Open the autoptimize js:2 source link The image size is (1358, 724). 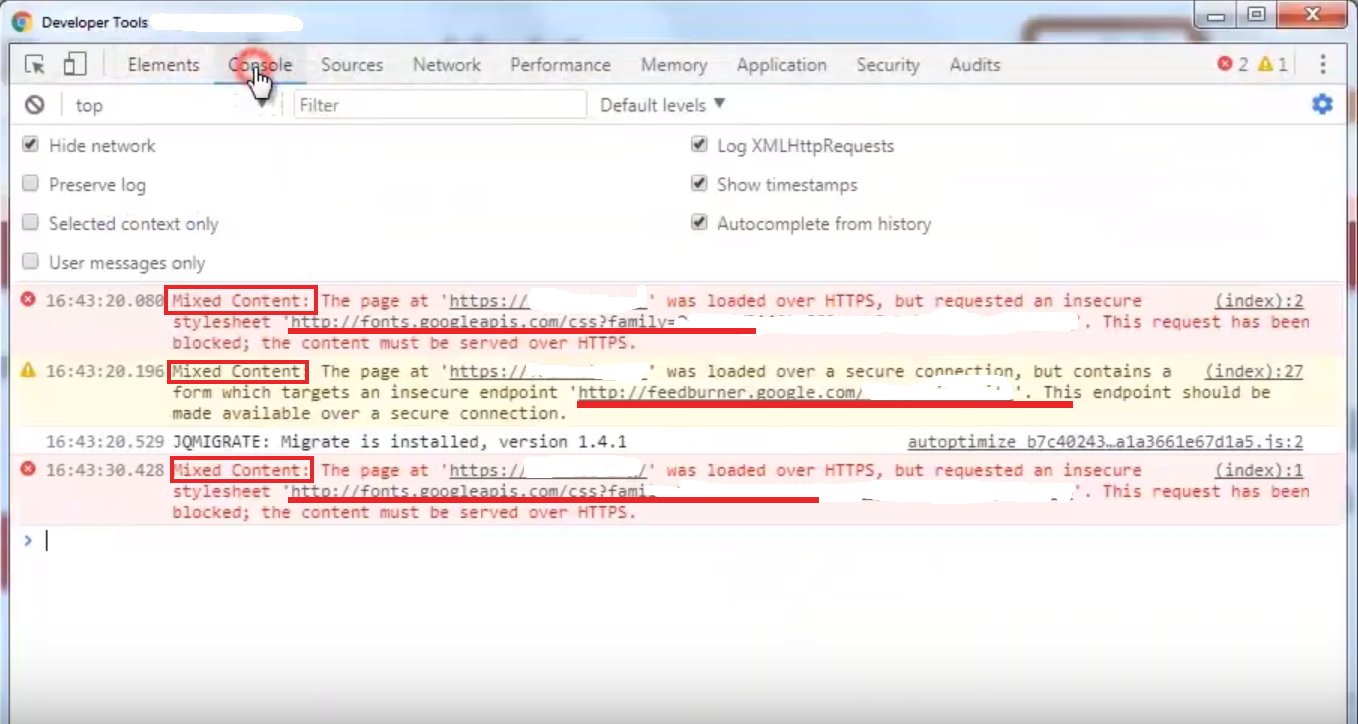[x=1105, y=441]
